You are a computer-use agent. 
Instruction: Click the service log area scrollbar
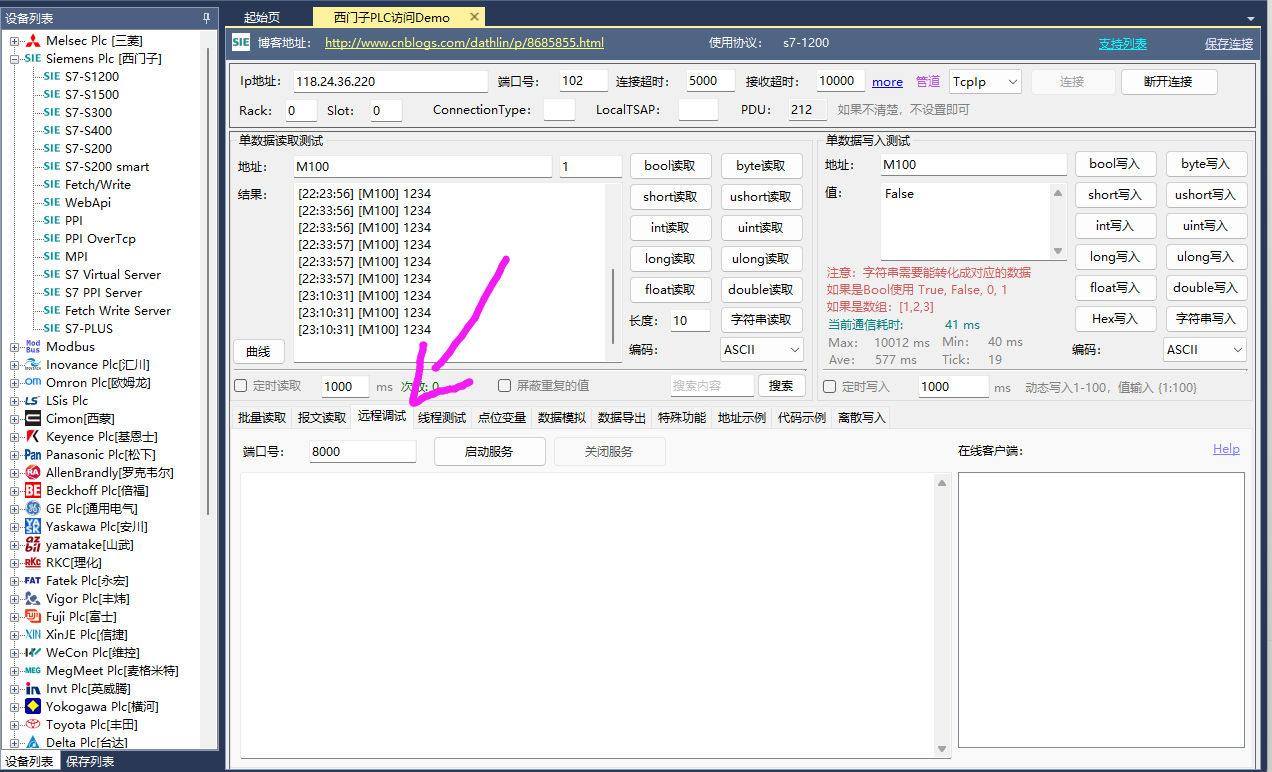point(942,615)
